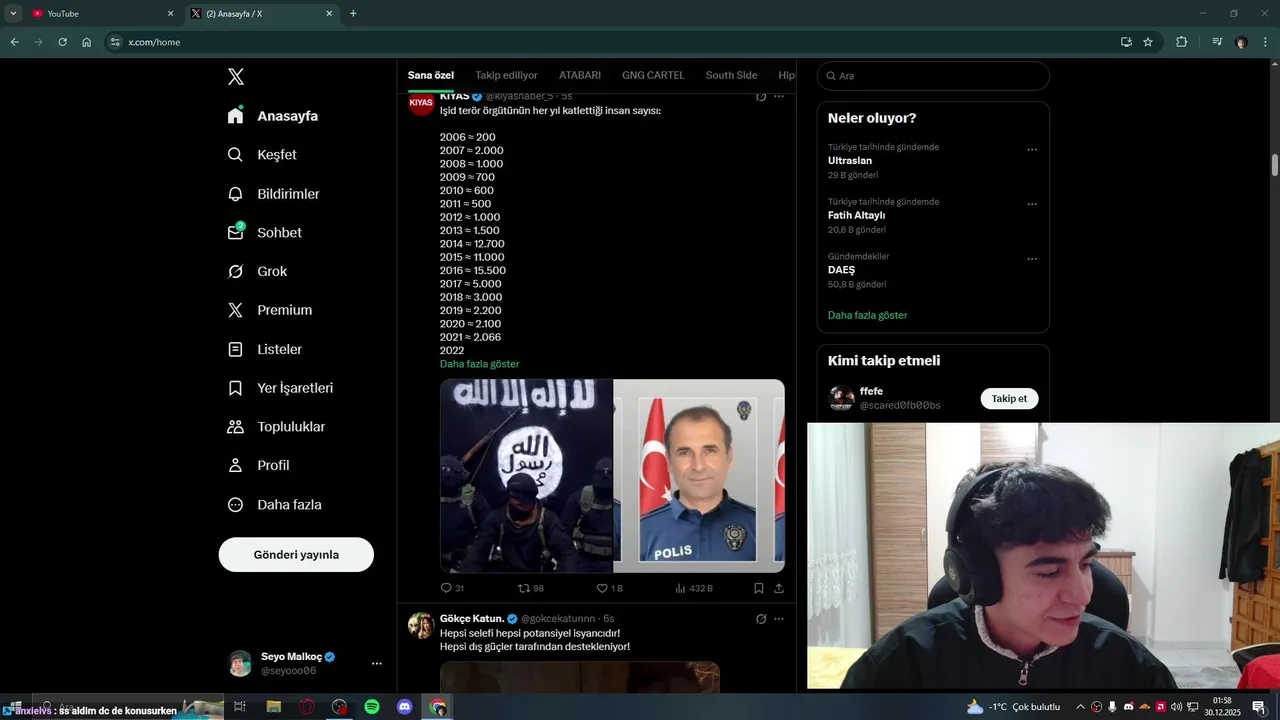The image size is (1280, 720).
Task: Open more options on Gökçe Katun post
Action: 779,619
